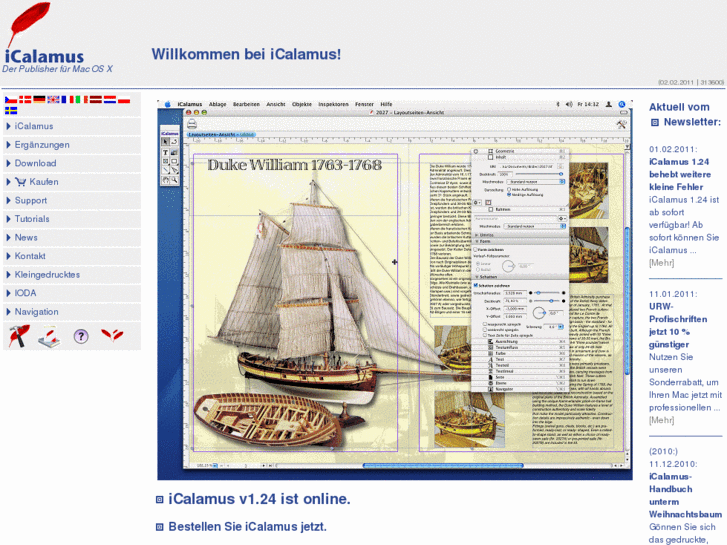Toggle the Inhalt inspector checkbox
The width and height of the screenshot is (727, 545).
click(491, 157)
